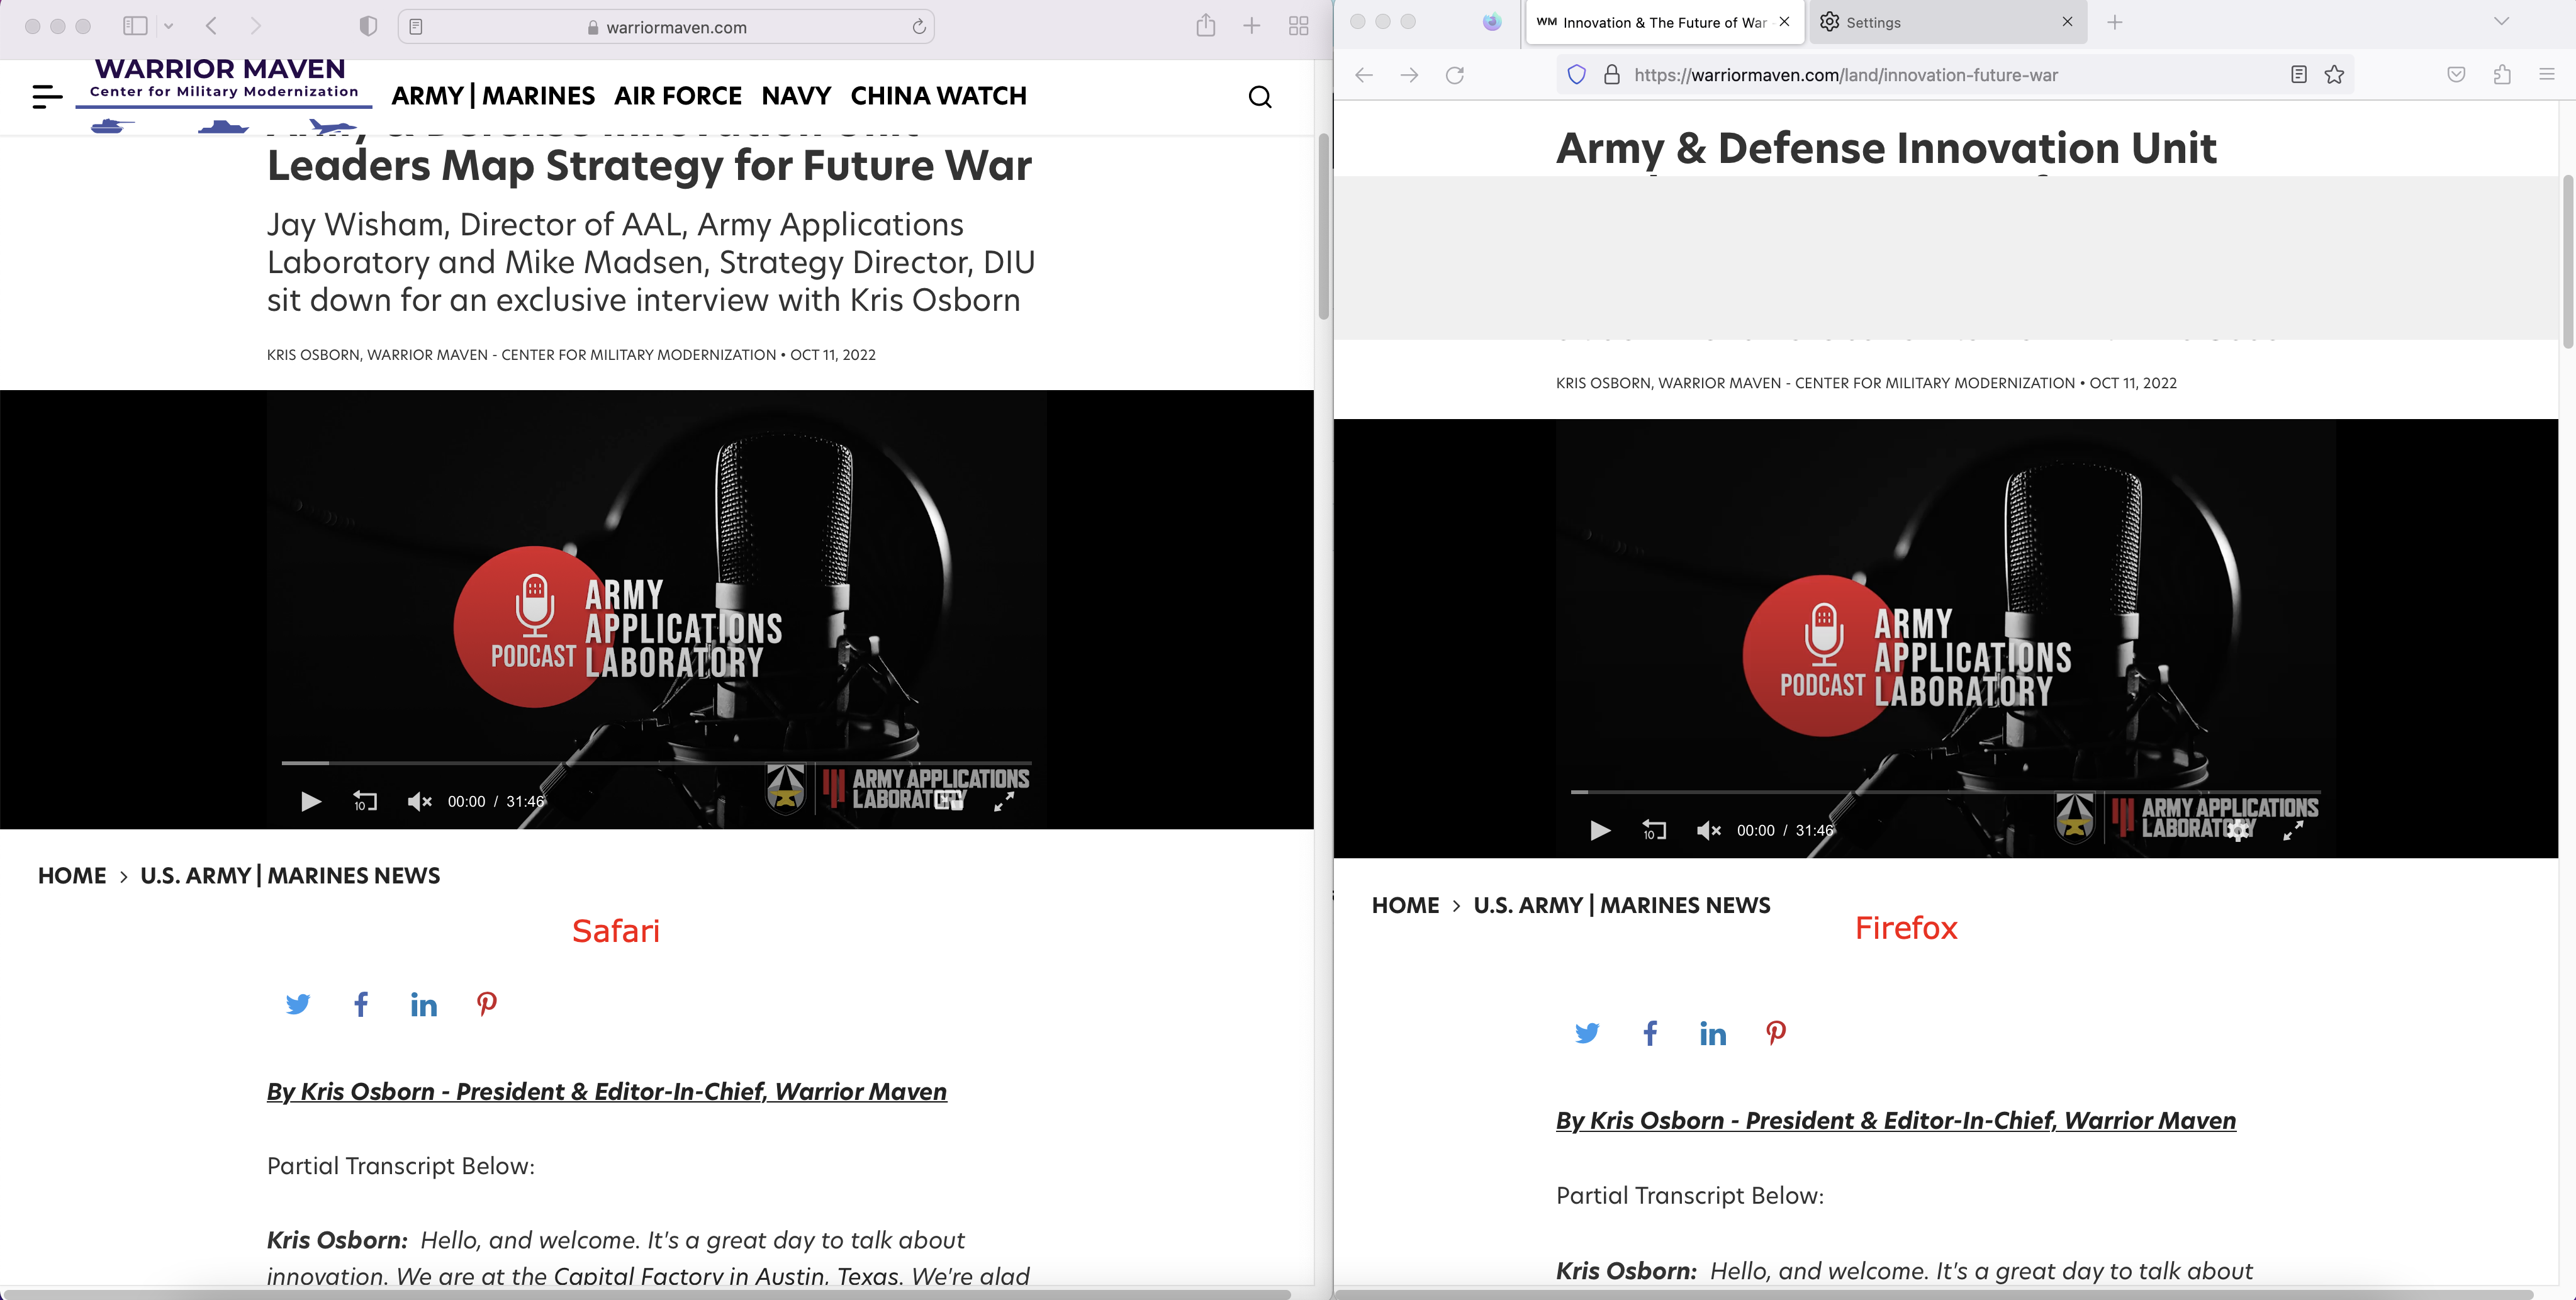Switch to the Settings tab in Firefox
Image resolution: width=2576 pixels, height=1300 pixels.
(1874, 21)
